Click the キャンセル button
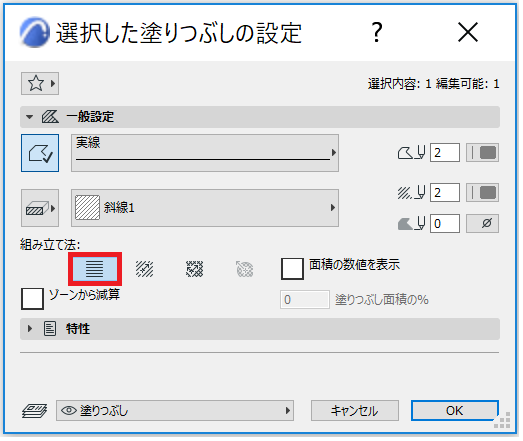 (355, 411)
